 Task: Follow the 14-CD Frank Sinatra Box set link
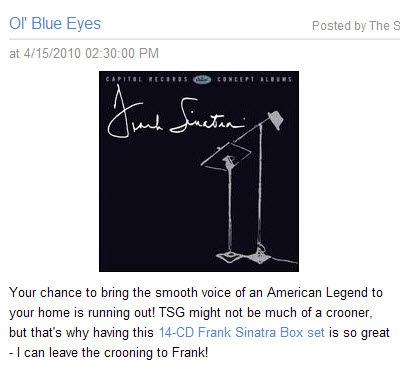241,332
